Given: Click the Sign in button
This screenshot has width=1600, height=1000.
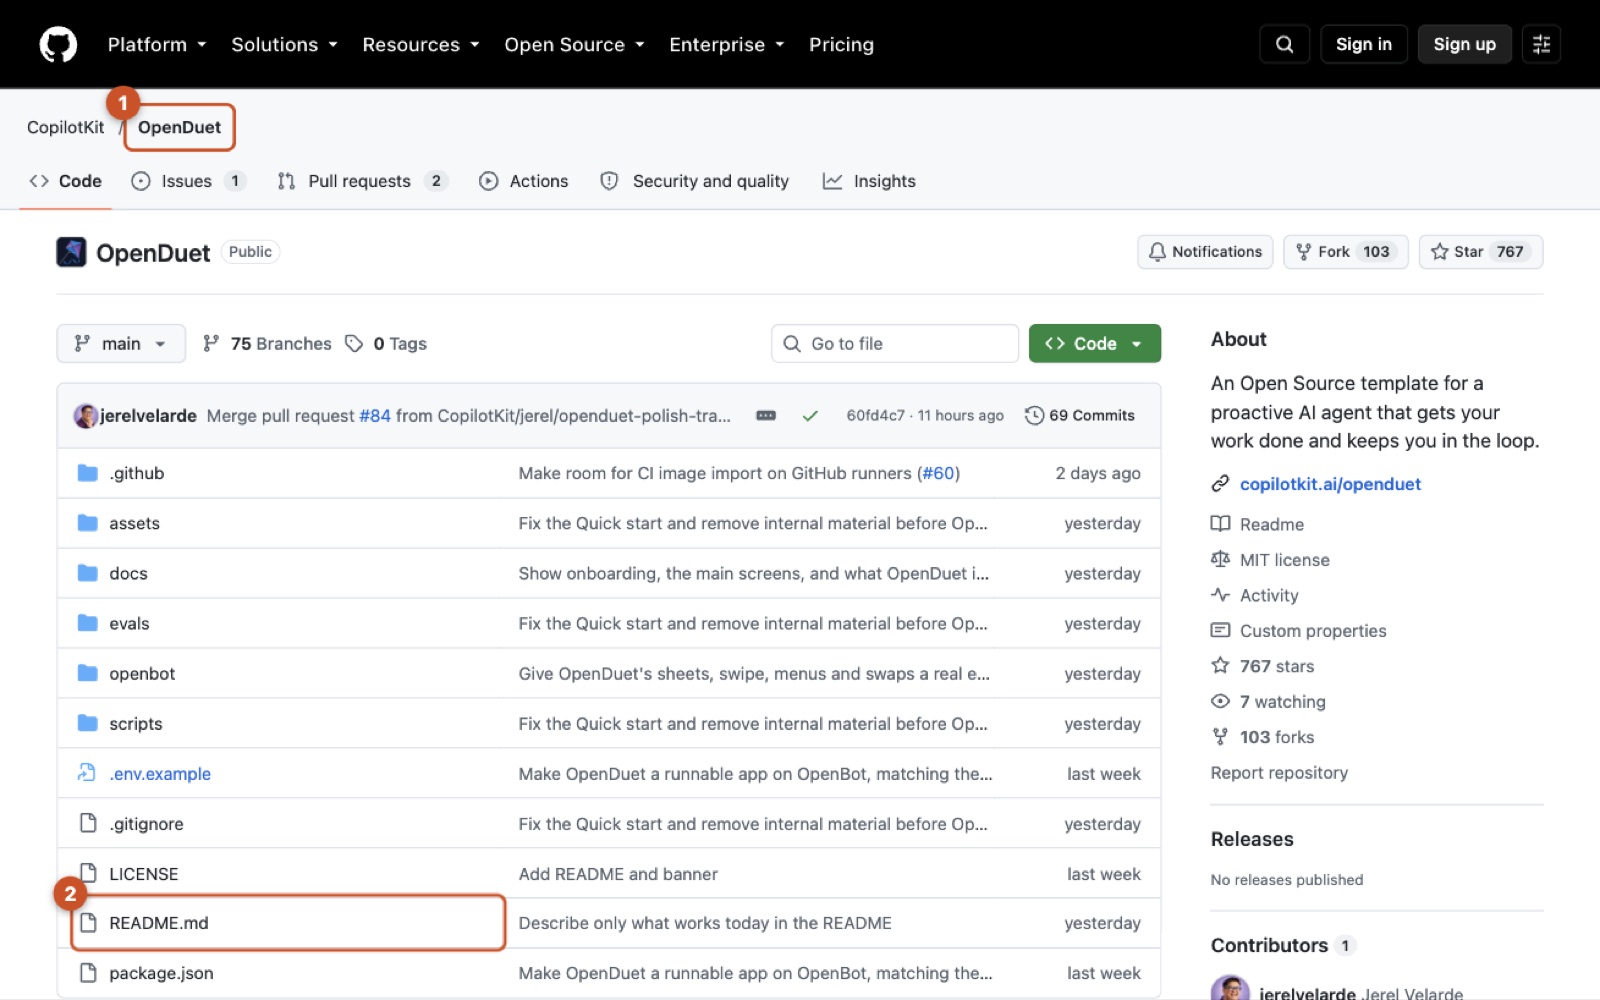Looking at the screenshot, I should 1364,44.
